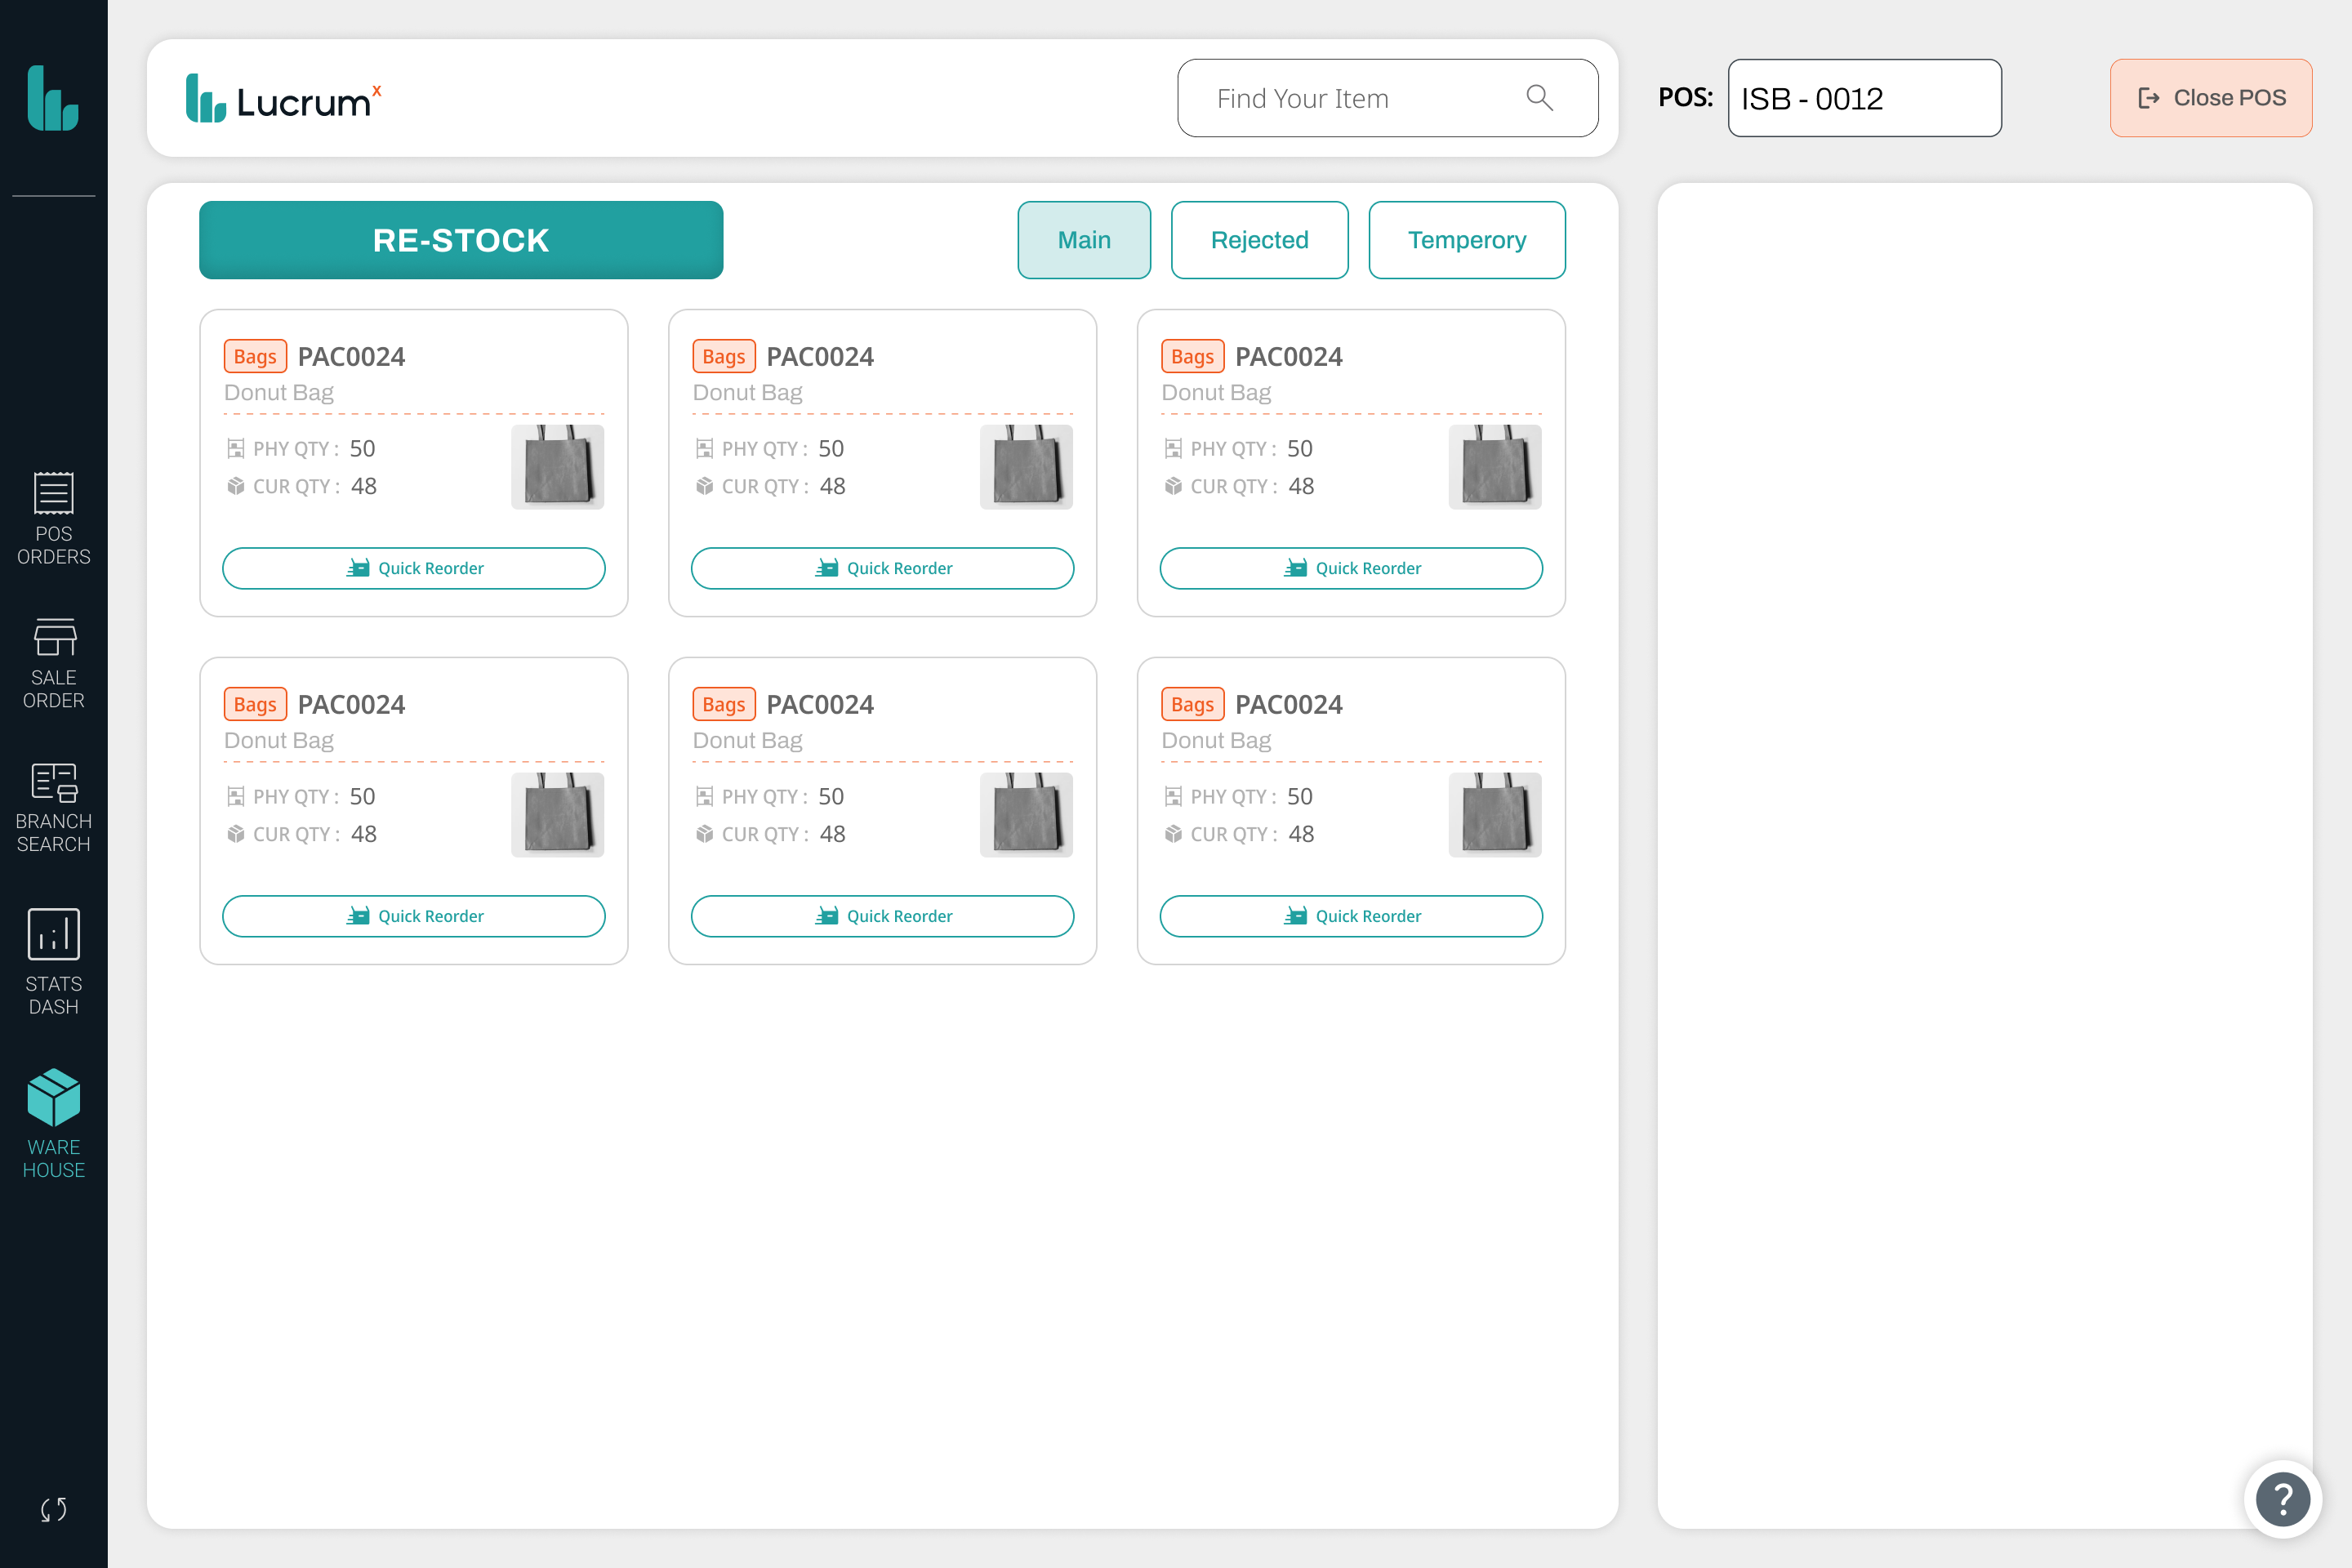Click PHY QTY 50 on the first top card
The image size is (2352, 1568).
301,449
